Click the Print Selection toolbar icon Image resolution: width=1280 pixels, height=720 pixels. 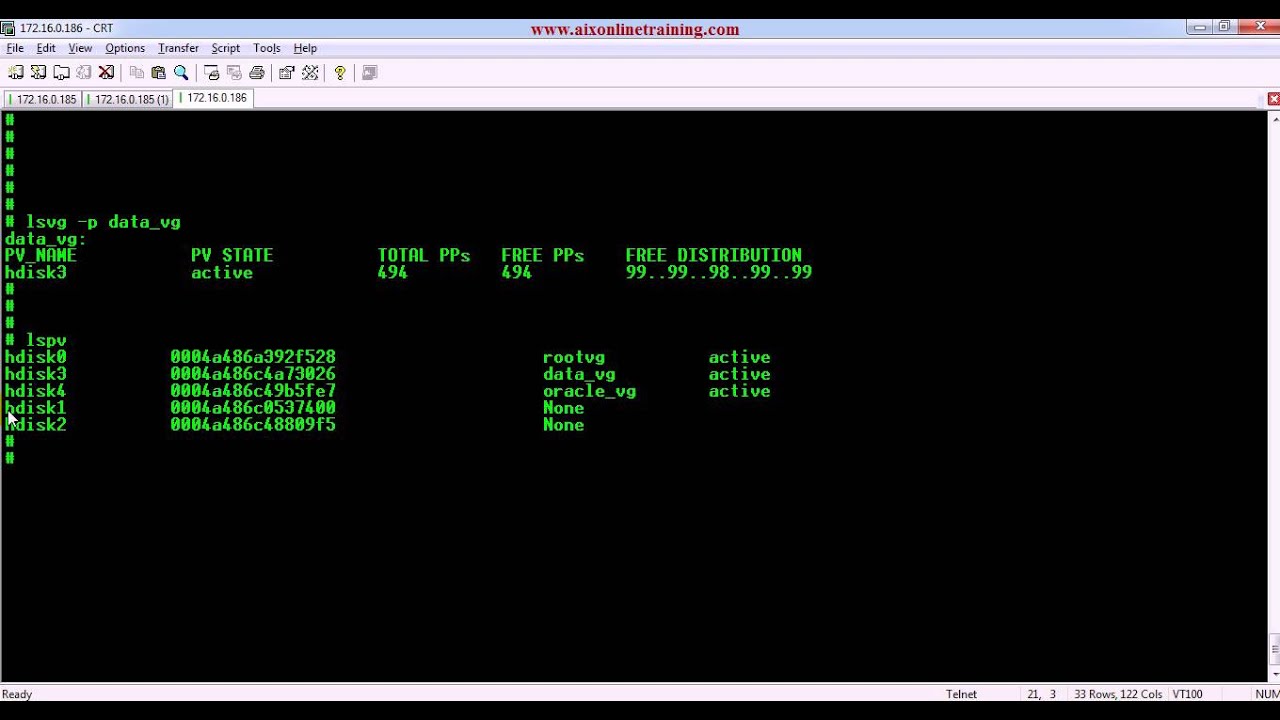tap(234, 73)
